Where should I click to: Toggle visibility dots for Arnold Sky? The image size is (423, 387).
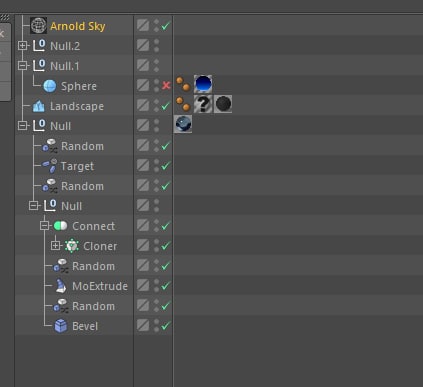(156, 26)
